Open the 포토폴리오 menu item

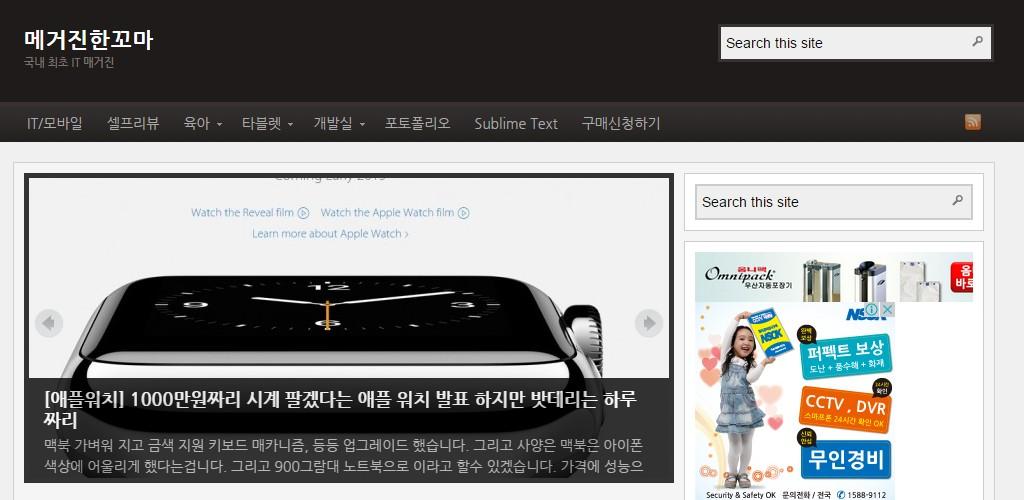click(x=417, y=123)
